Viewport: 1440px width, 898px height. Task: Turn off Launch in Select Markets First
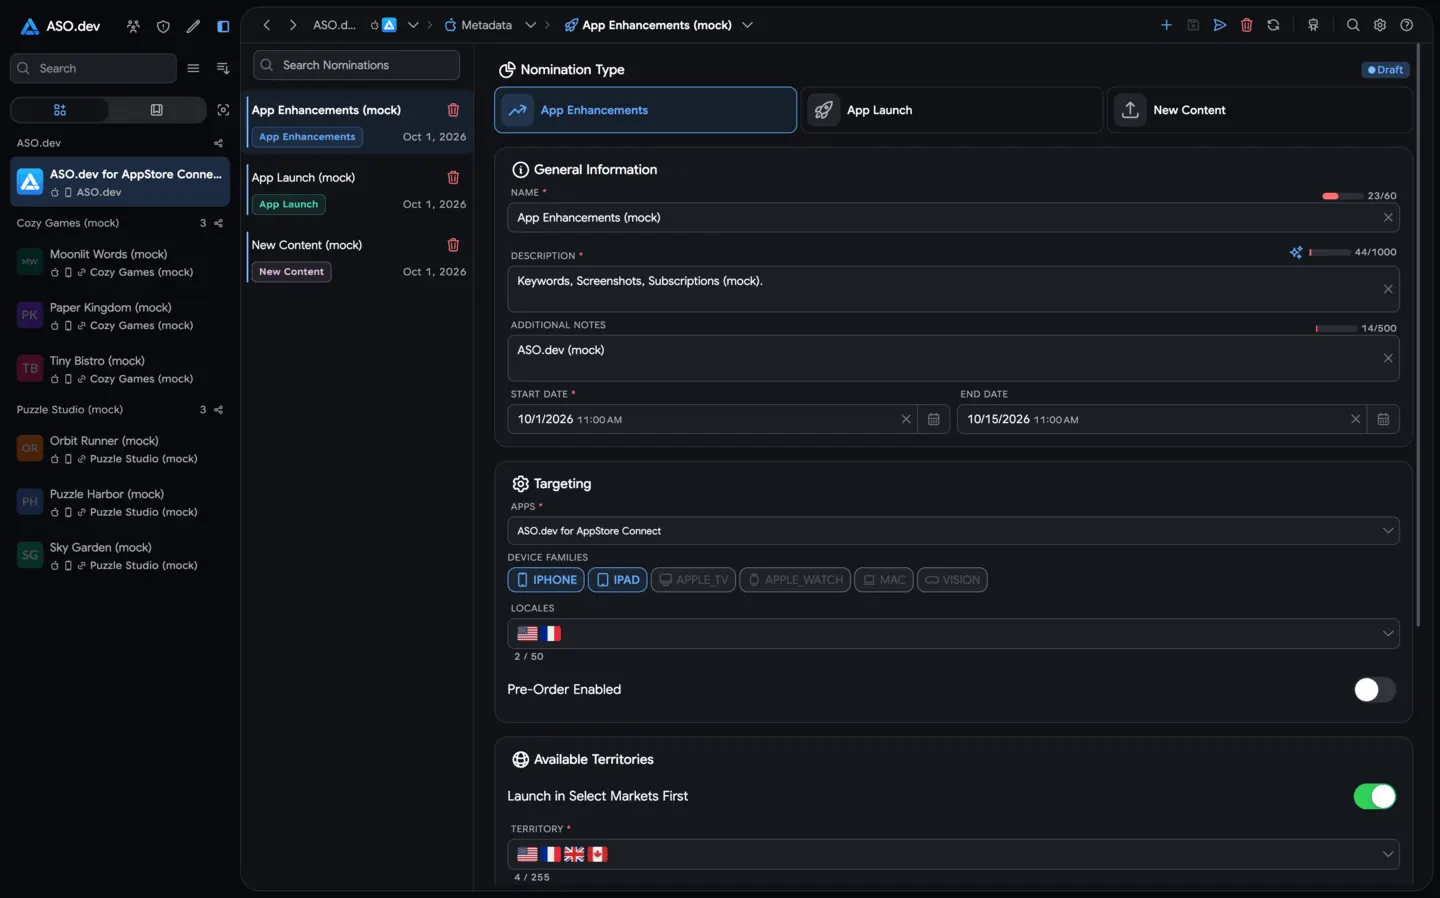coord(1374,796)
